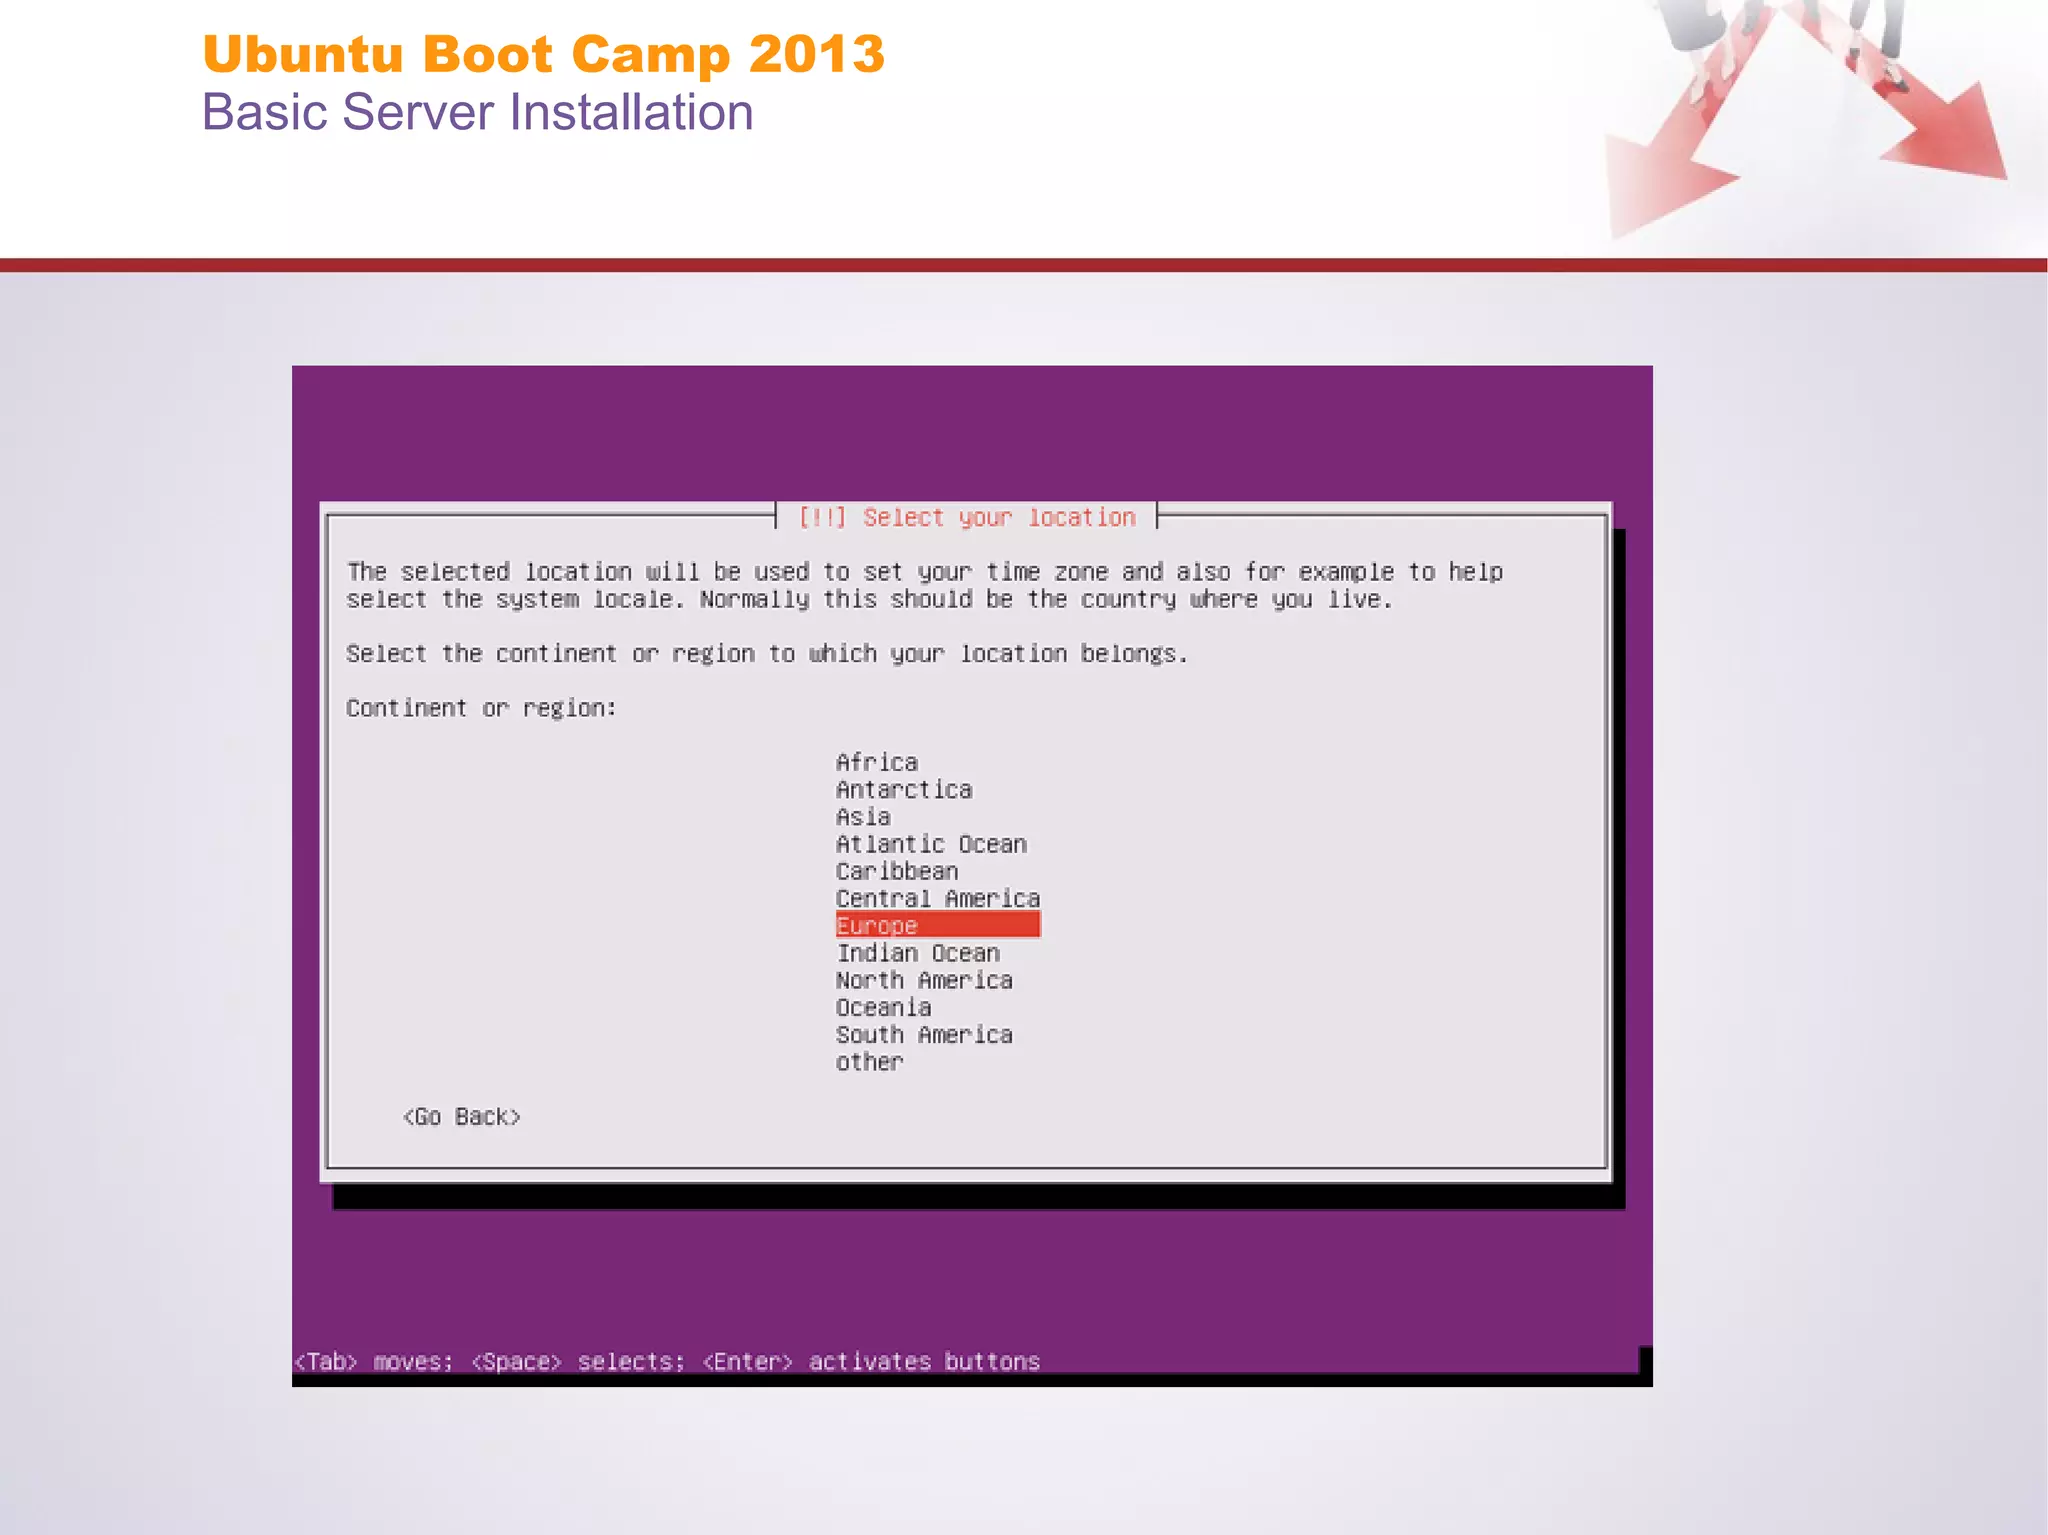Select Africa from the region list

point(877,762)
